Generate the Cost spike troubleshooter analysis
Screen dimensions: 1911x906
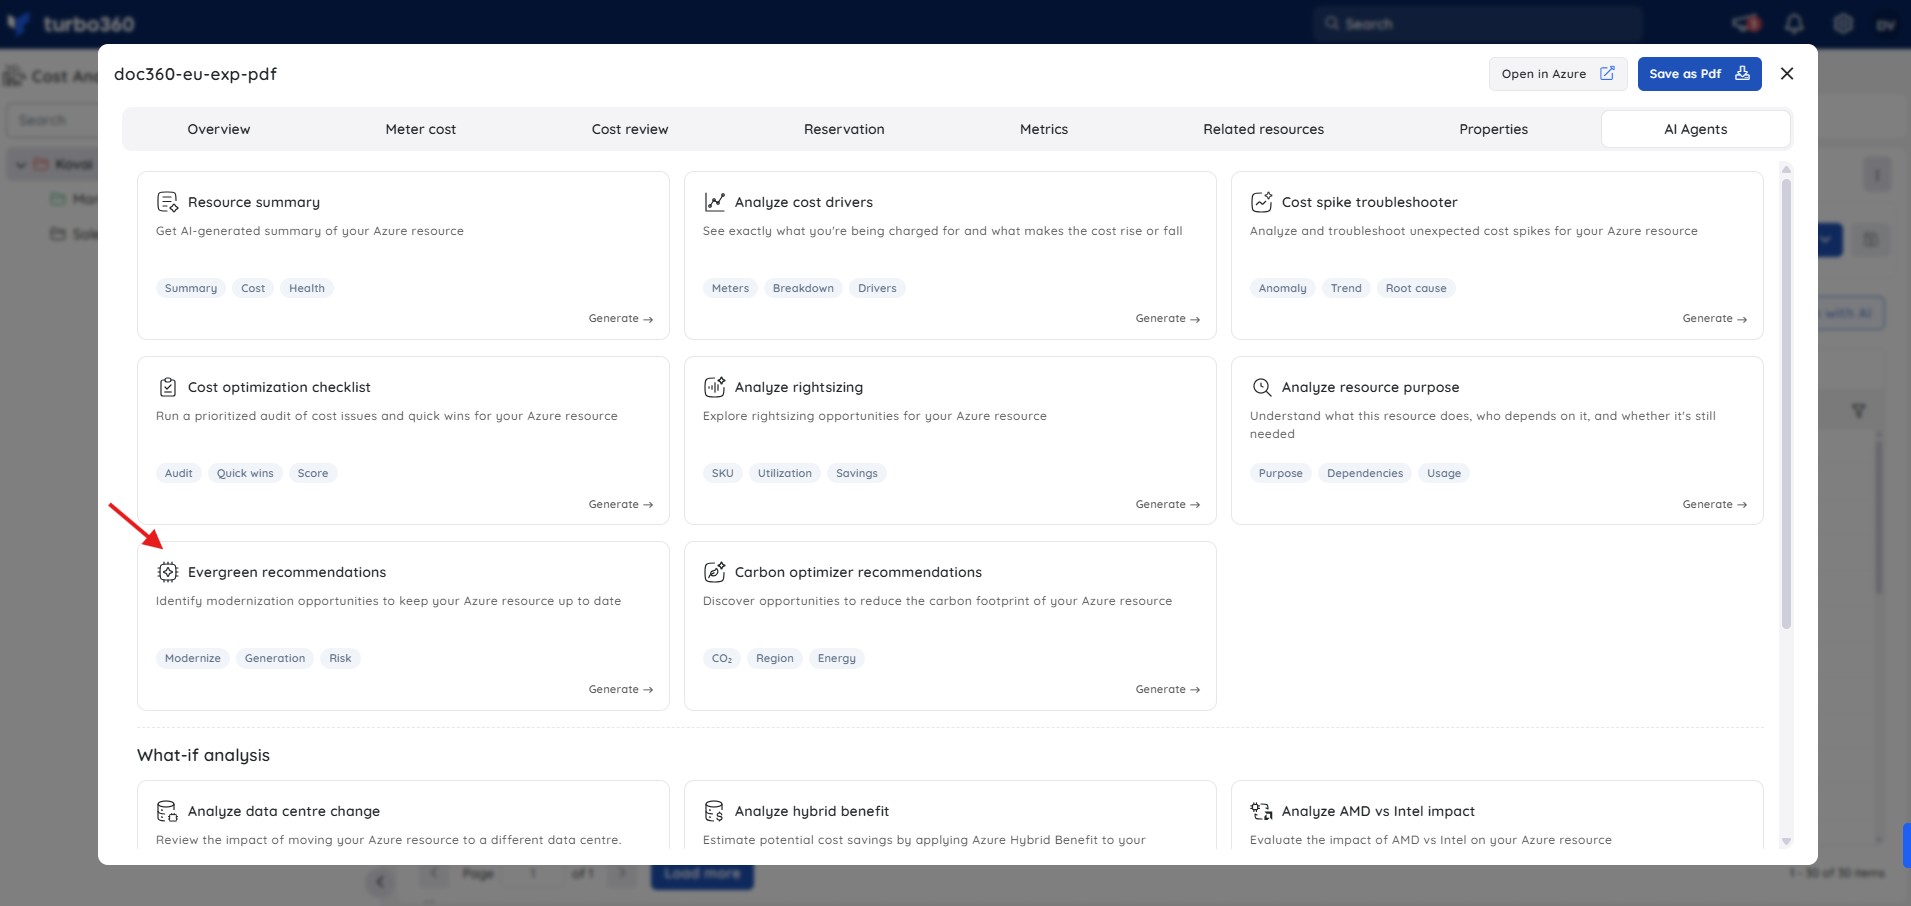[1714, 319]
